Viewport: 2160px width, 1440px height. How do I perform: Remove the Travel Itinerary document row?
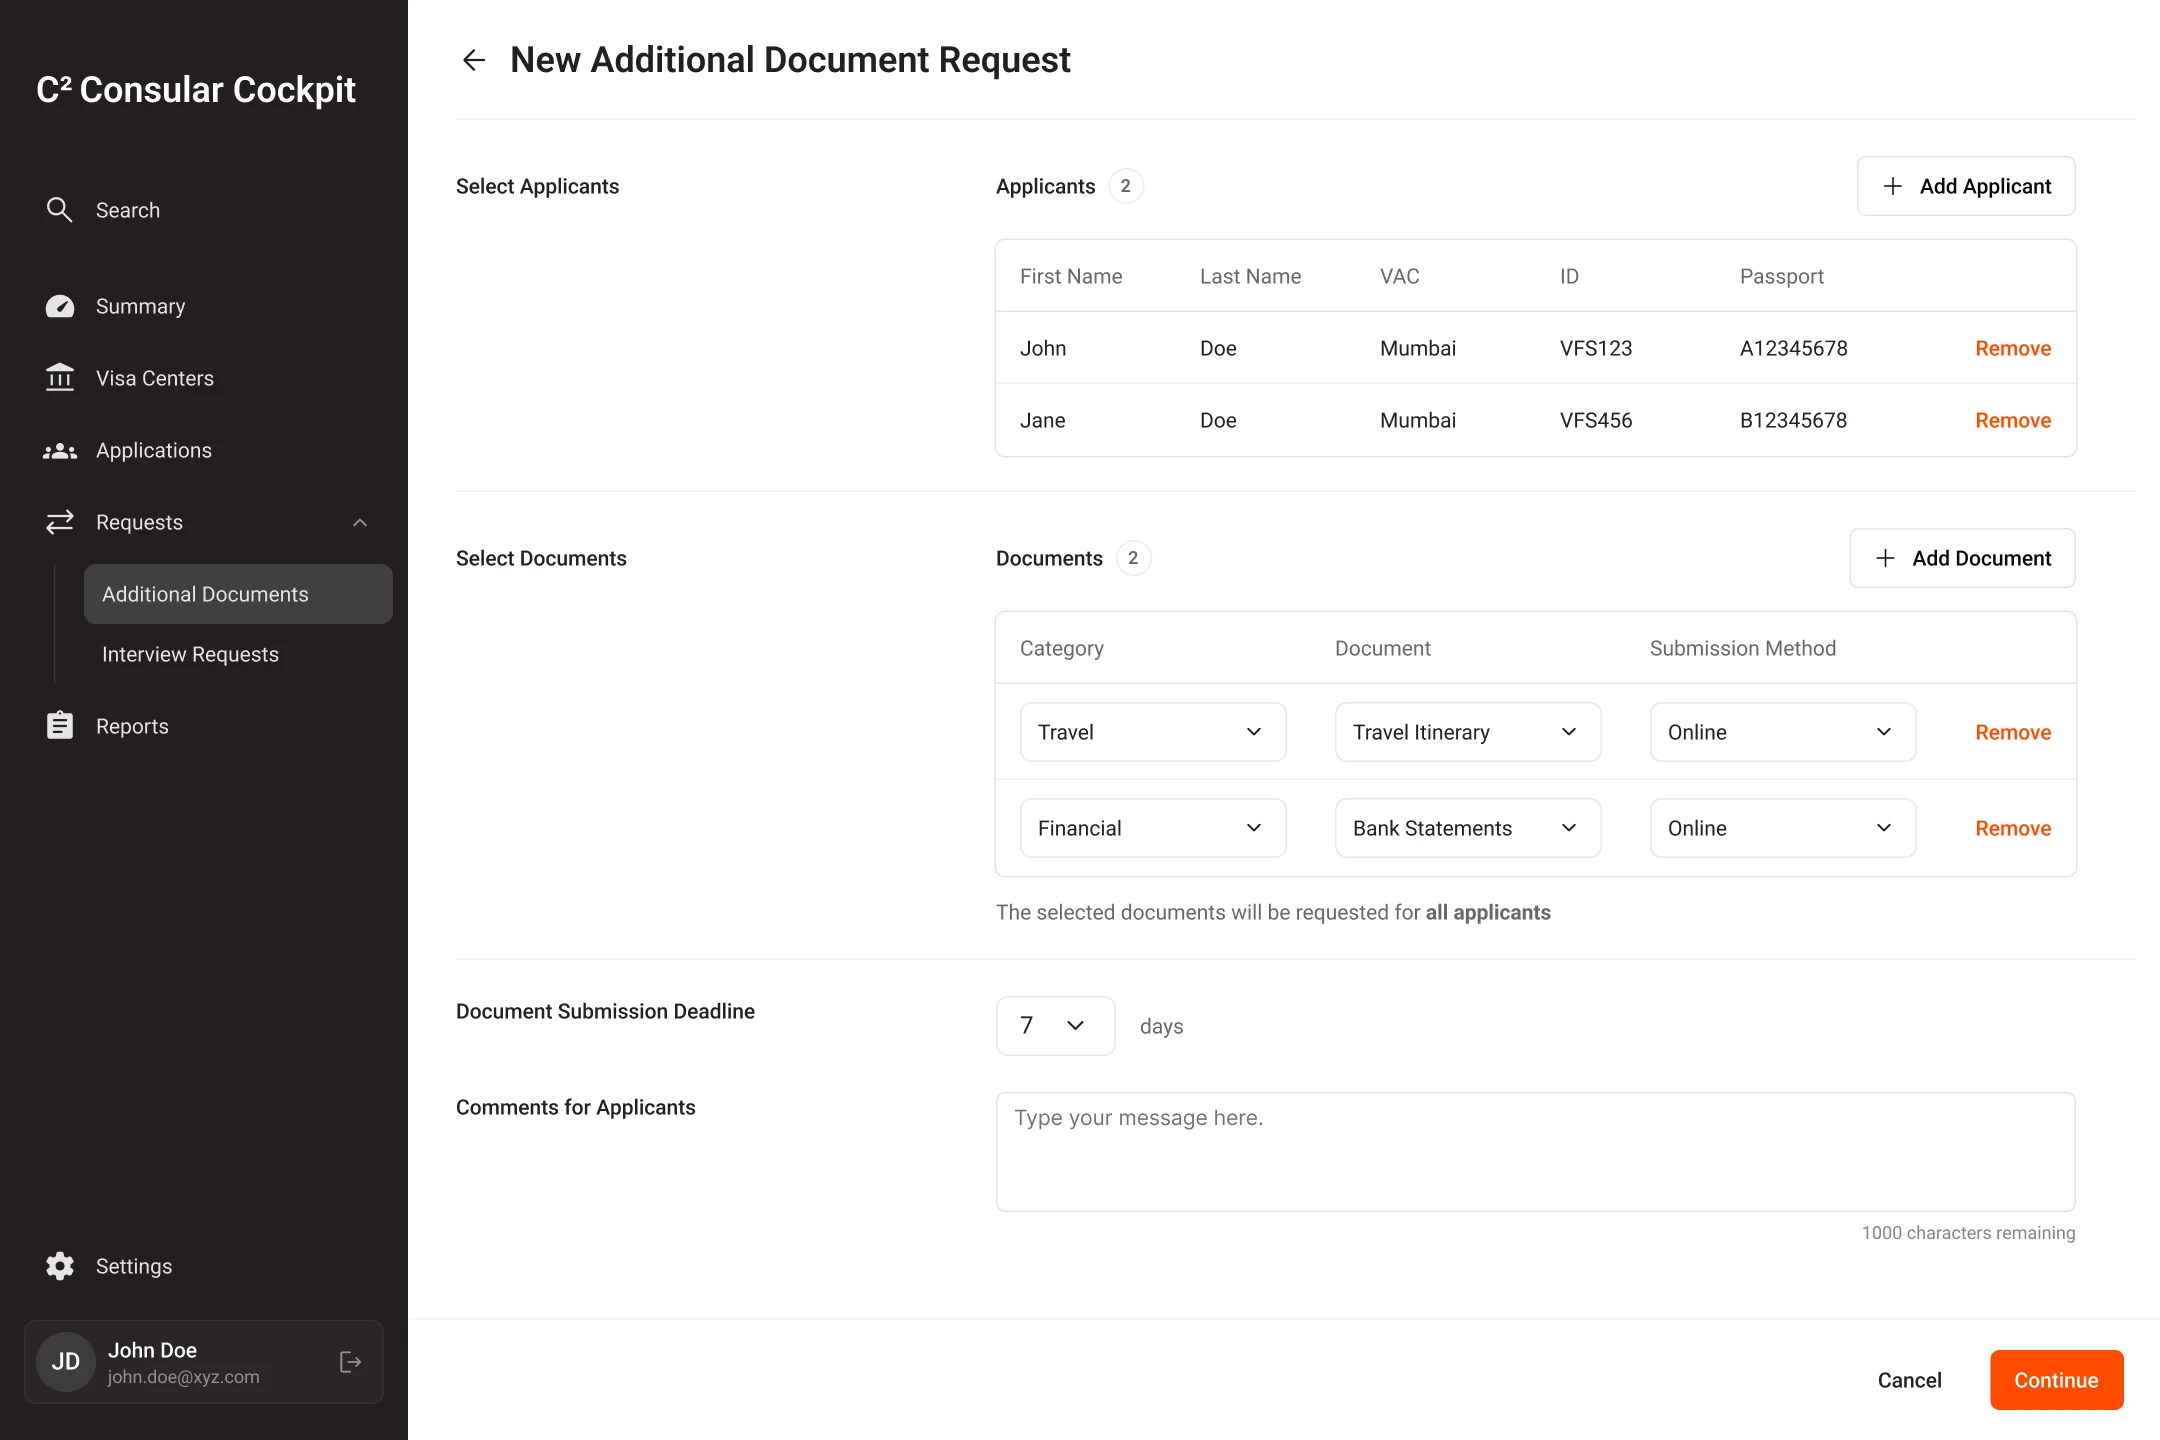click(2013, 732)
